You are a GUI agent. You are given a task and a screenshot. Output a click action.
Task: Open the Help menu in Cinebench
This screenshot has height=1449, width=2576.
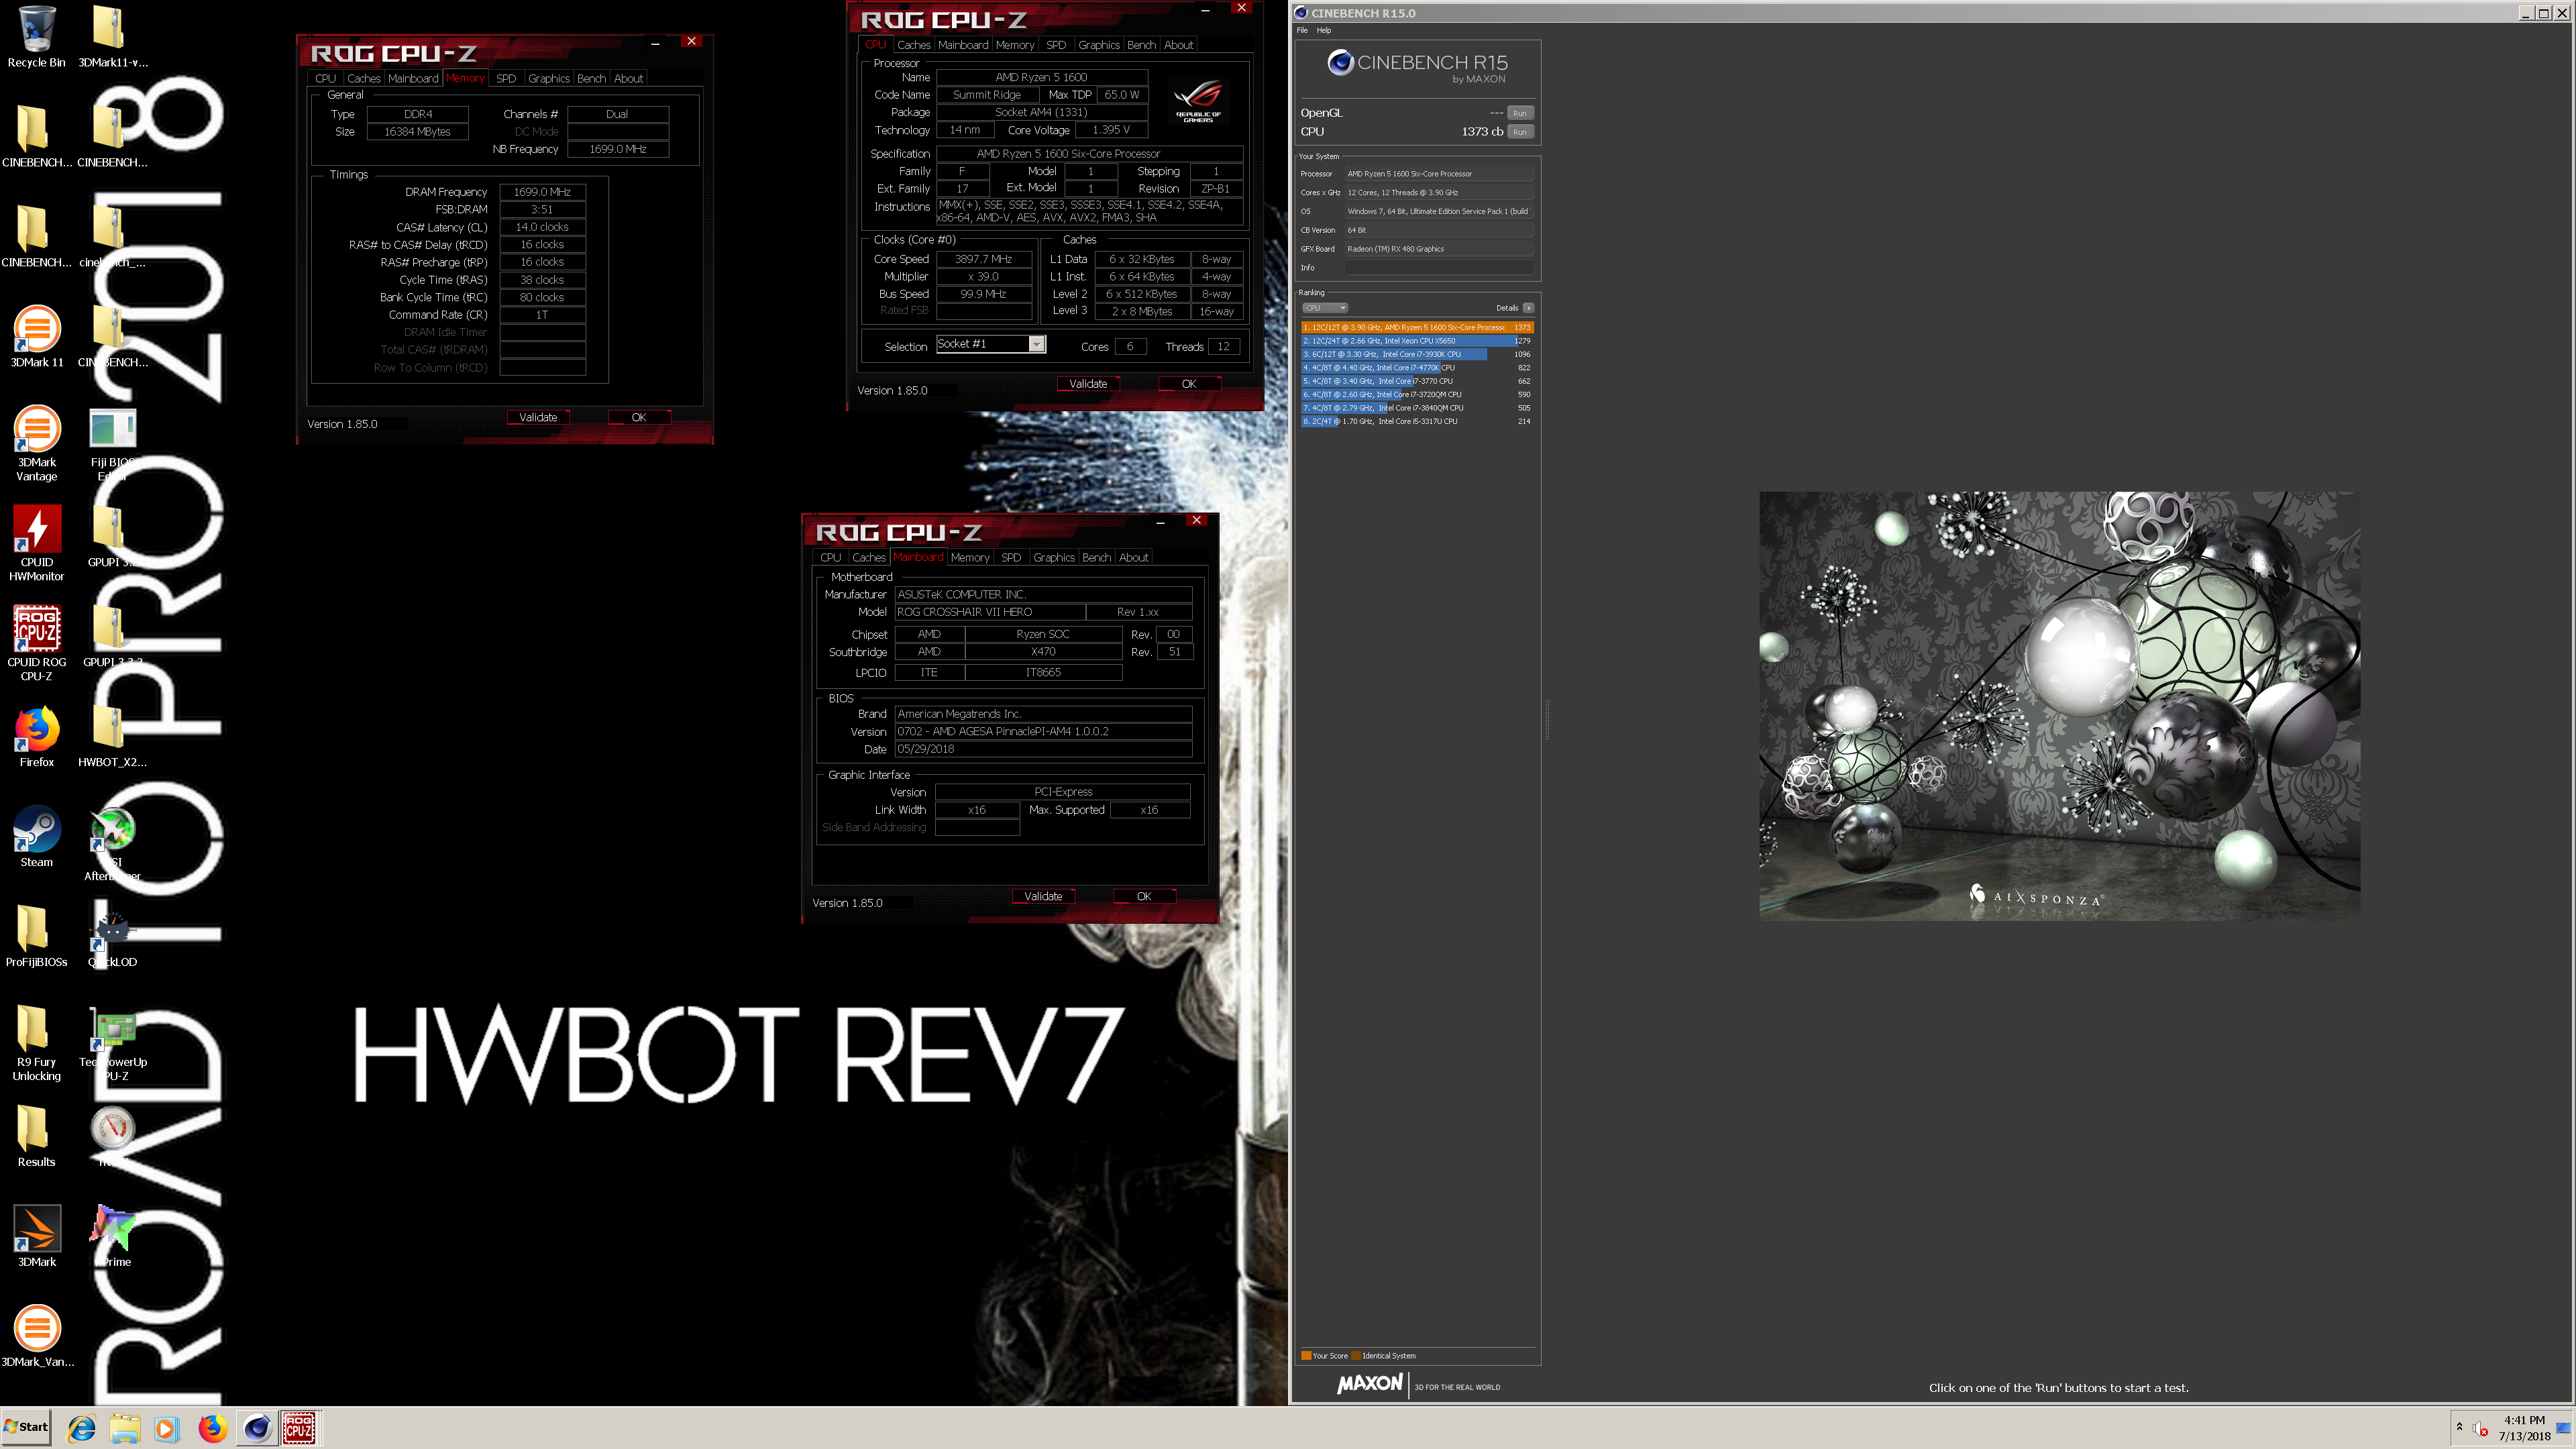1324,30
